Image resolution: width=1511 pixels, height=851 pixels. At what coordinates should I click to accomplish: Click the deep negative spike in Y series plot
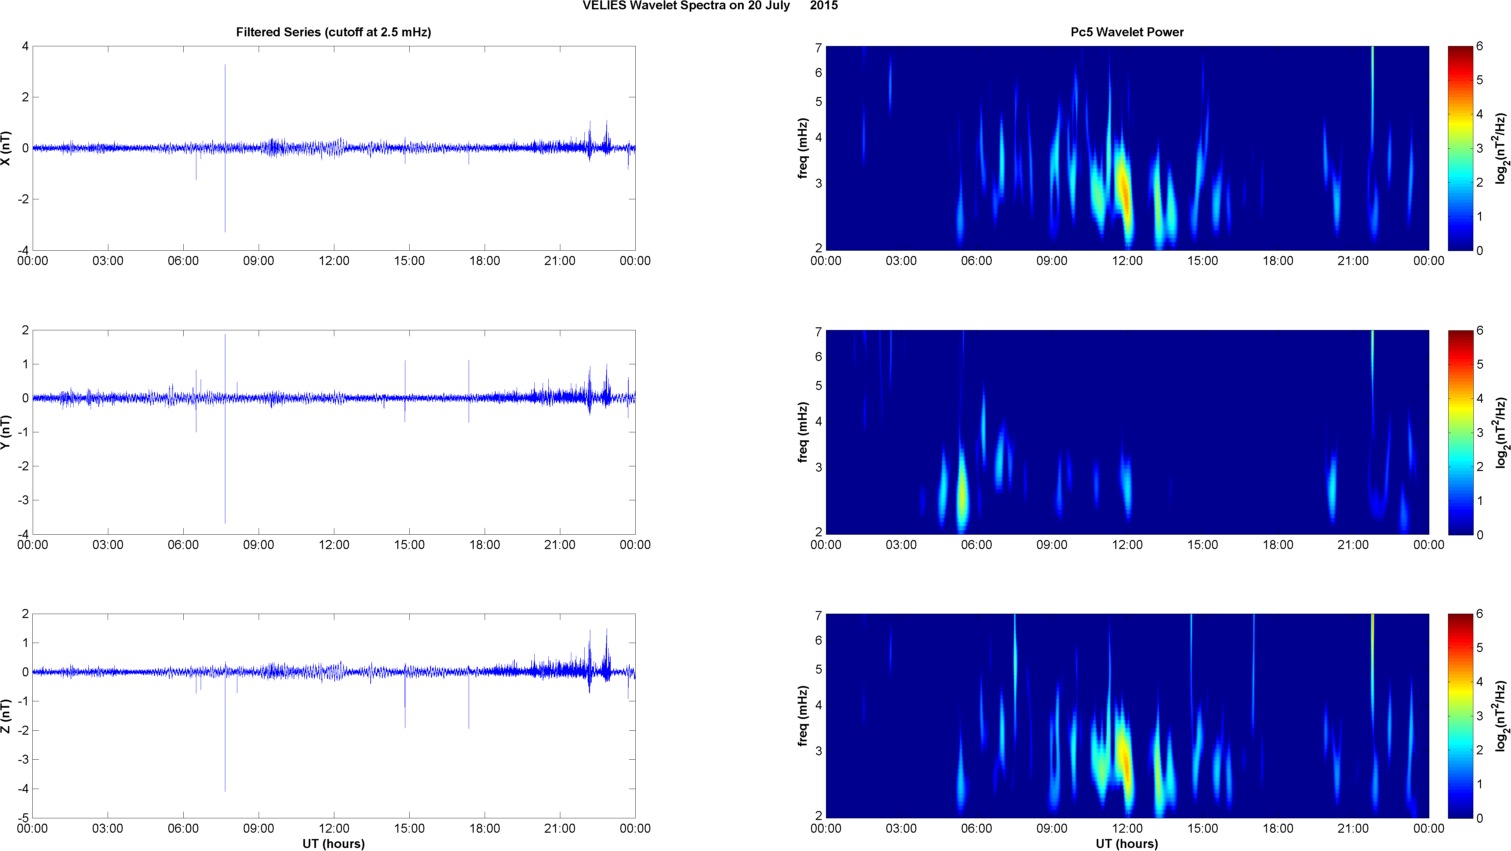click(225, 460)
